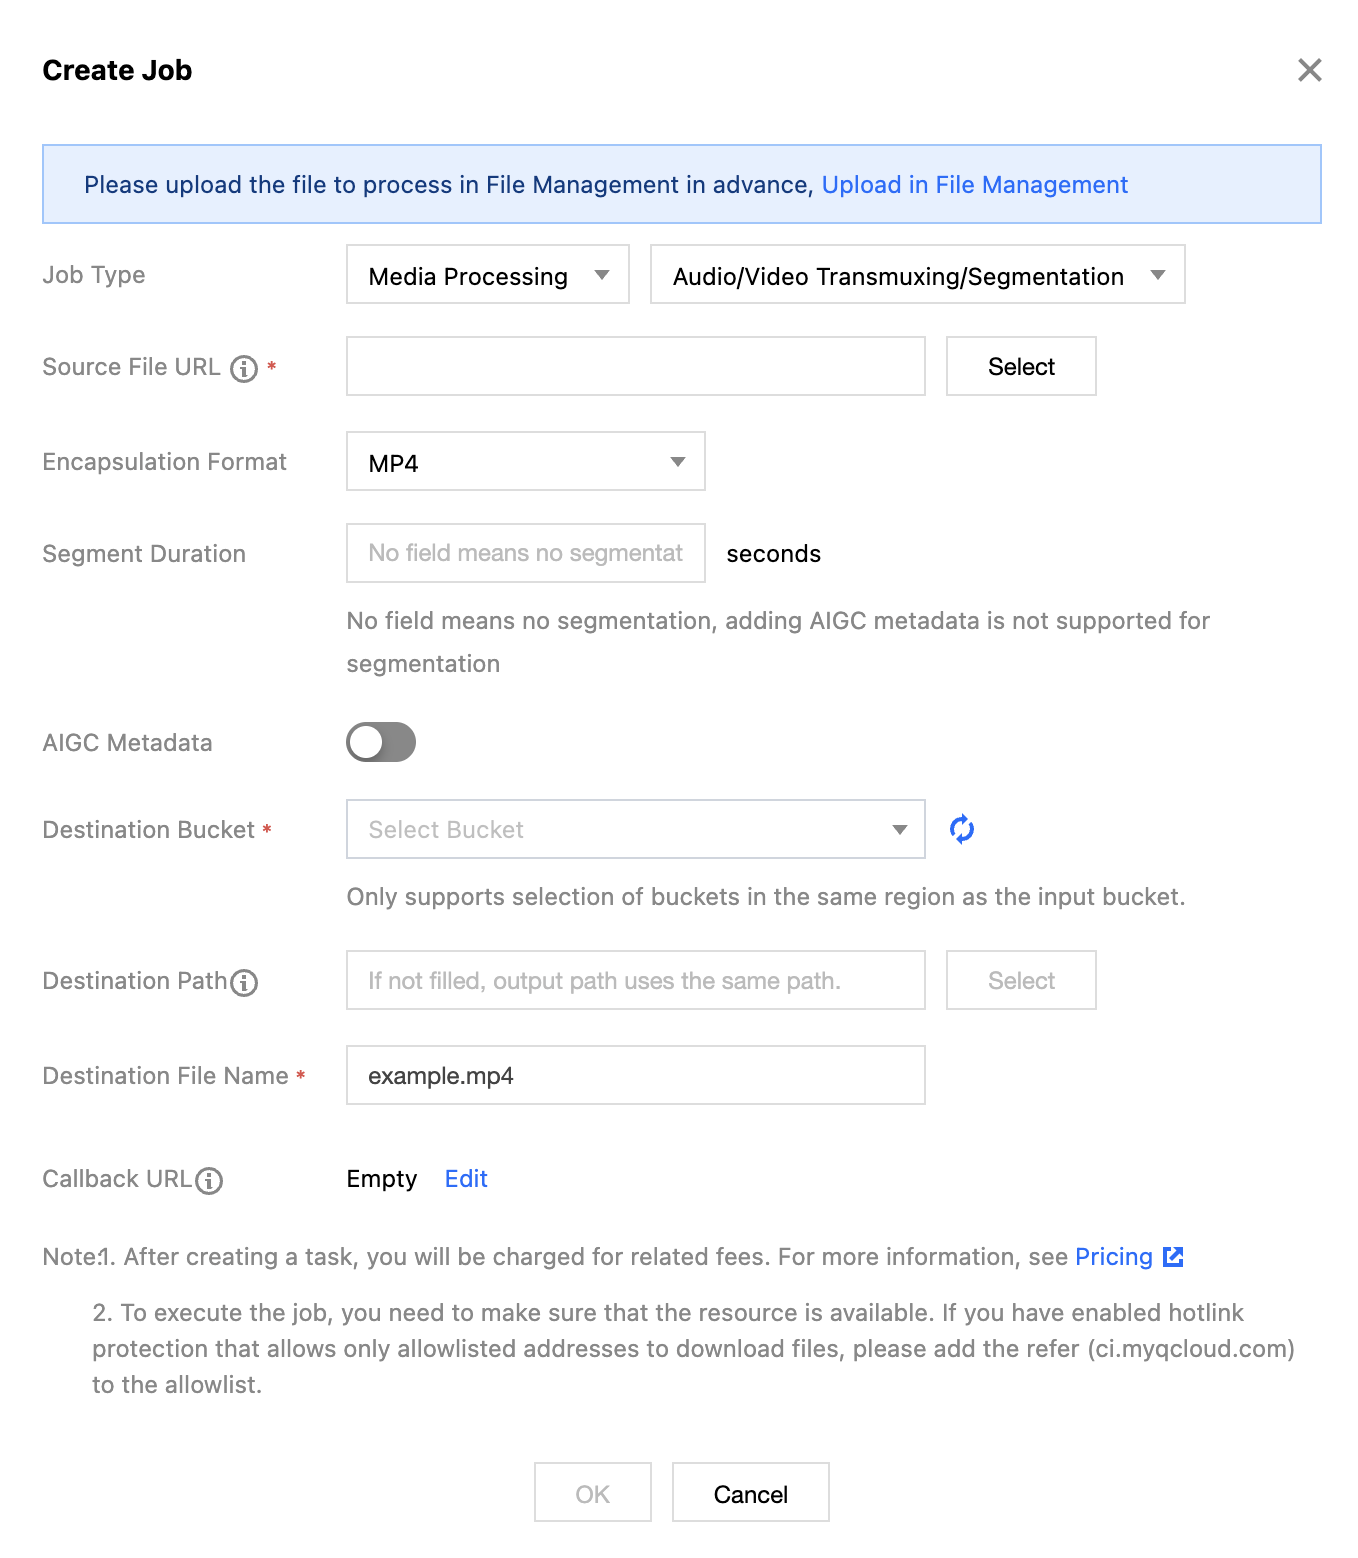
Task: Click Select button for Destination Path
Action: [x=1020, y=981]
